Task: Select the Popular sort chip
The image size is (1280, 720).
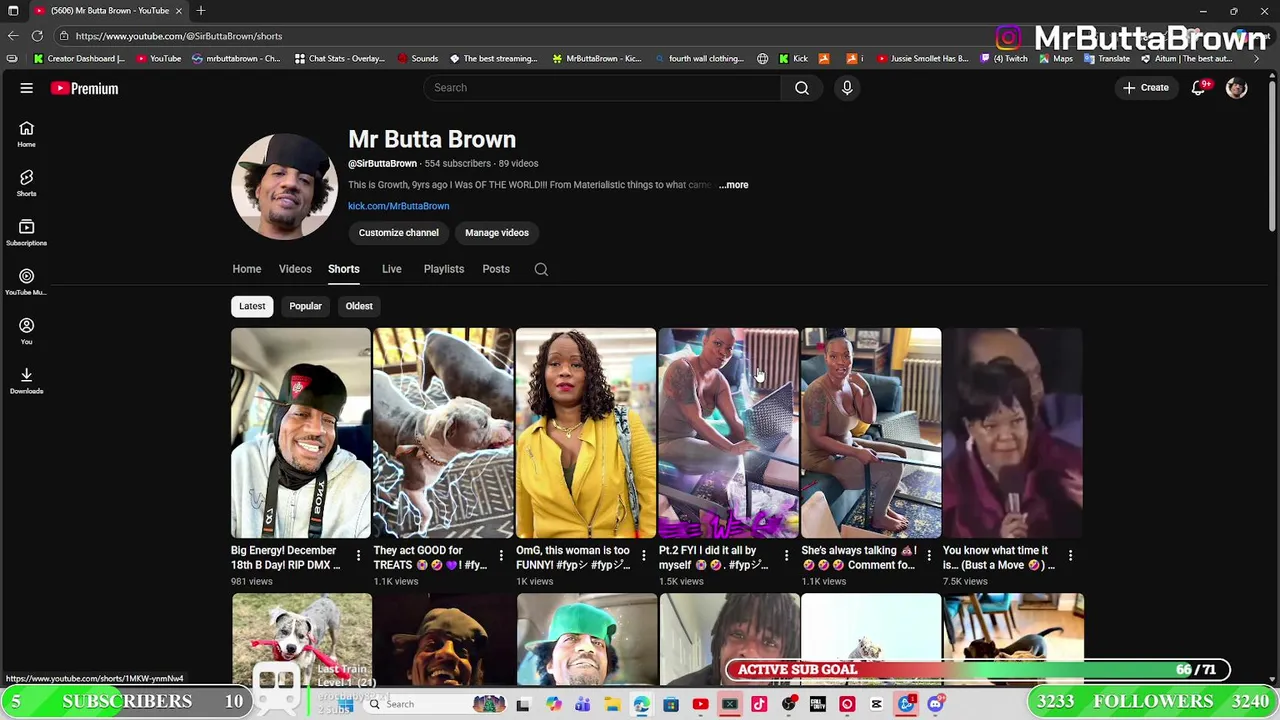Action: tap(305, 306)
